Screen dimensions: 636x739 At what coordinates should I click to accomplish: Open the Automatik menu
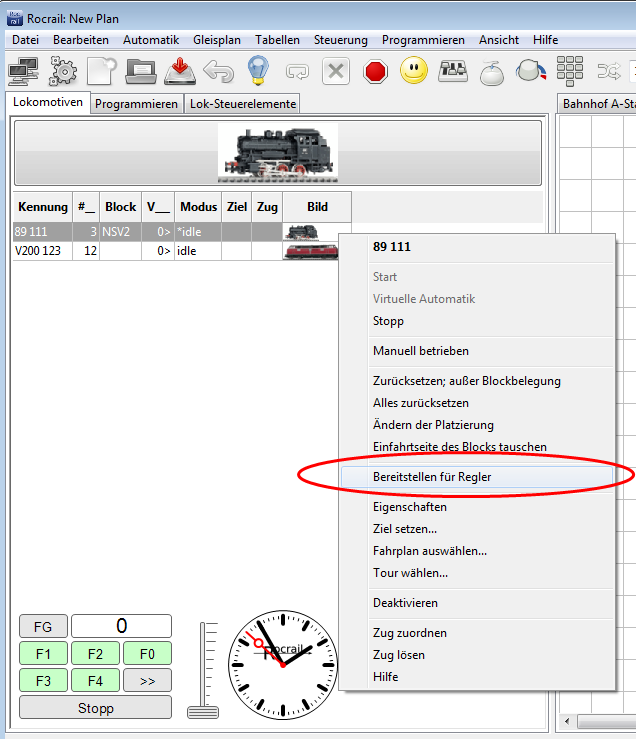pos(151,40)
